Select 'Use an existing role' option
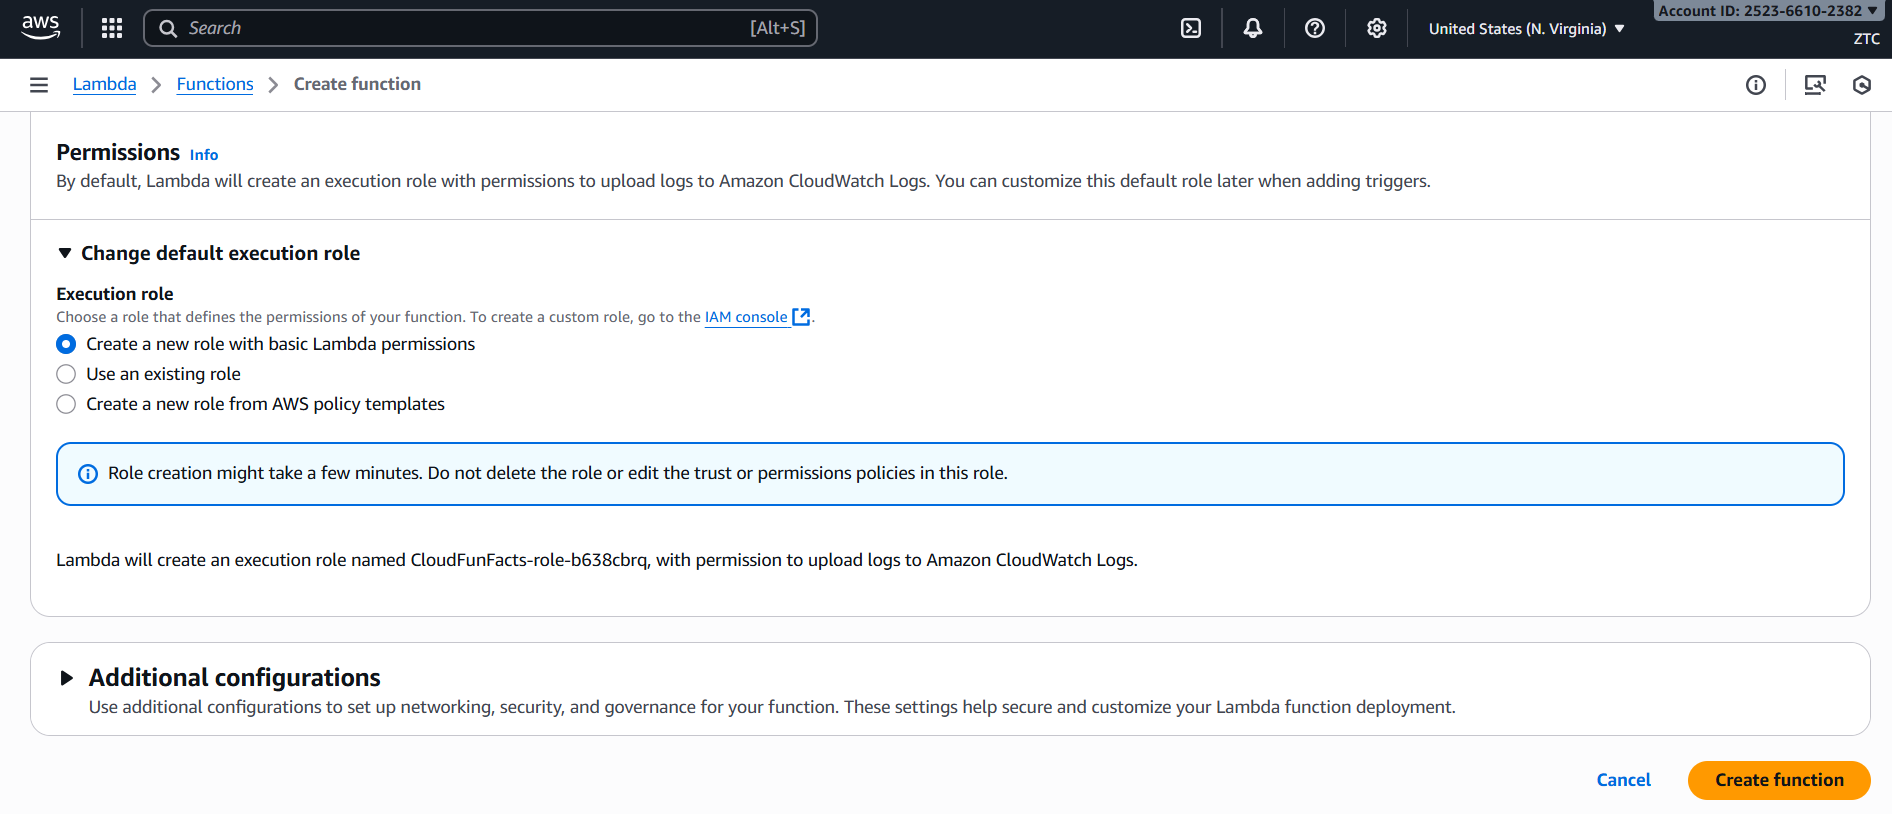Viewport: 1892px width, 814px height. pos(66,374)
